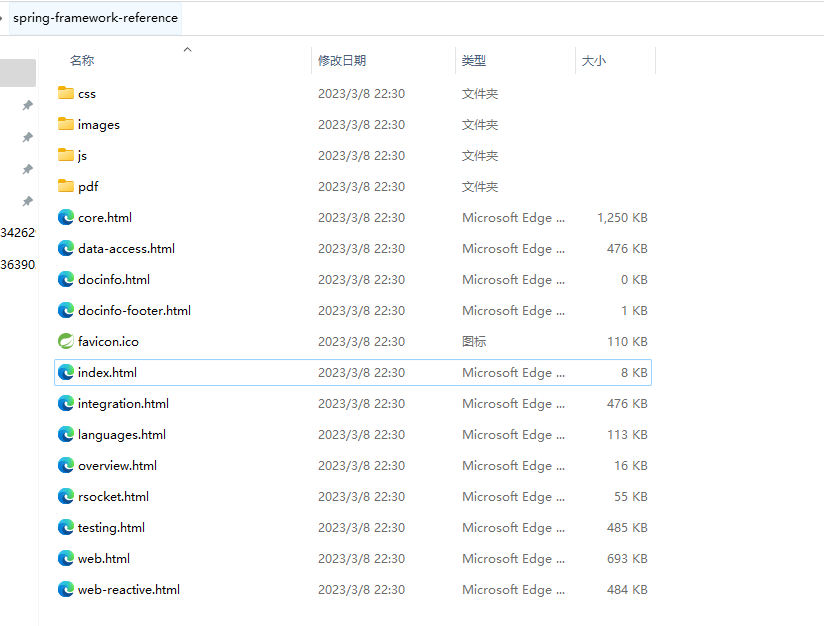Select the rsocket.html file name
Screen dimensions: 824x626
(x=113, y=497)
